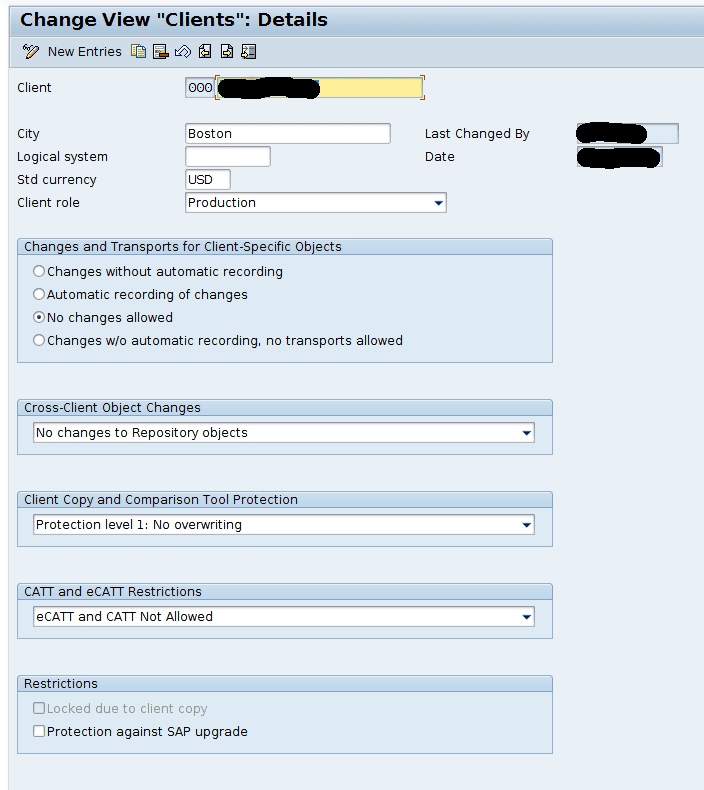Click the Logical system label
This screenshot has height=790, width=704.
[62, 157]
